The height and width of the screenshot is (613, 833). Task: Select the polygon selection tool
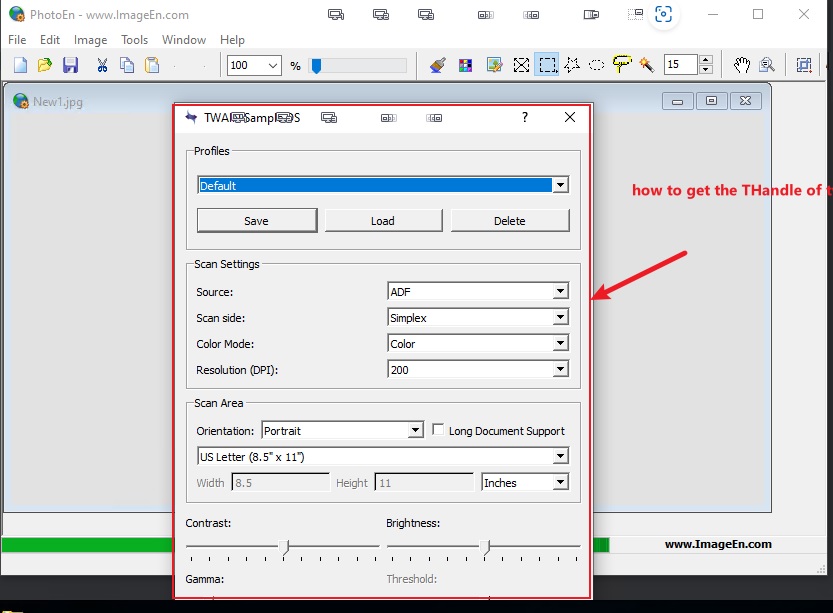click(x=572, y=65)
